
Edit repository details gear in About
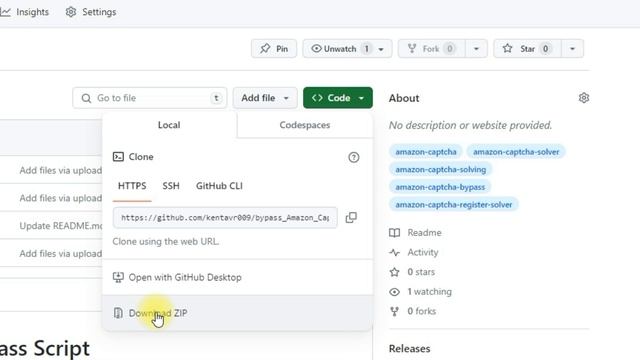click(x=584, y=98)
